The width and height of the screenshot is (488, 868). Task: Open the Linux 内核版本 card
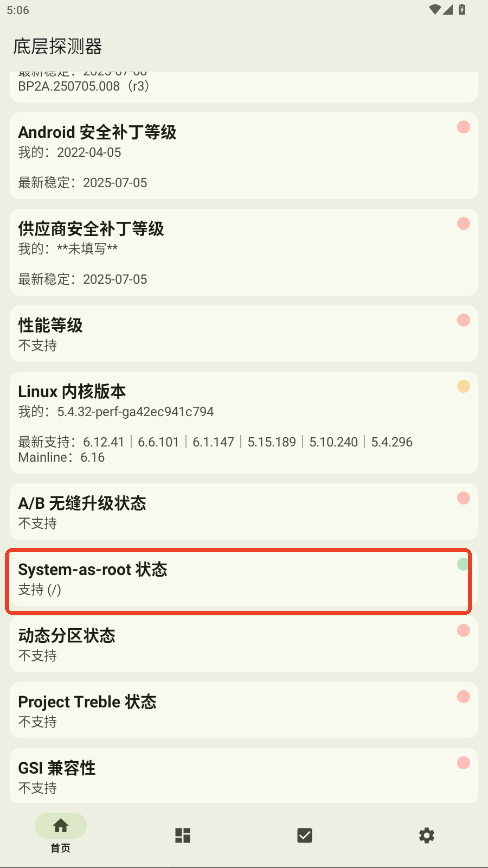(243, 423)
